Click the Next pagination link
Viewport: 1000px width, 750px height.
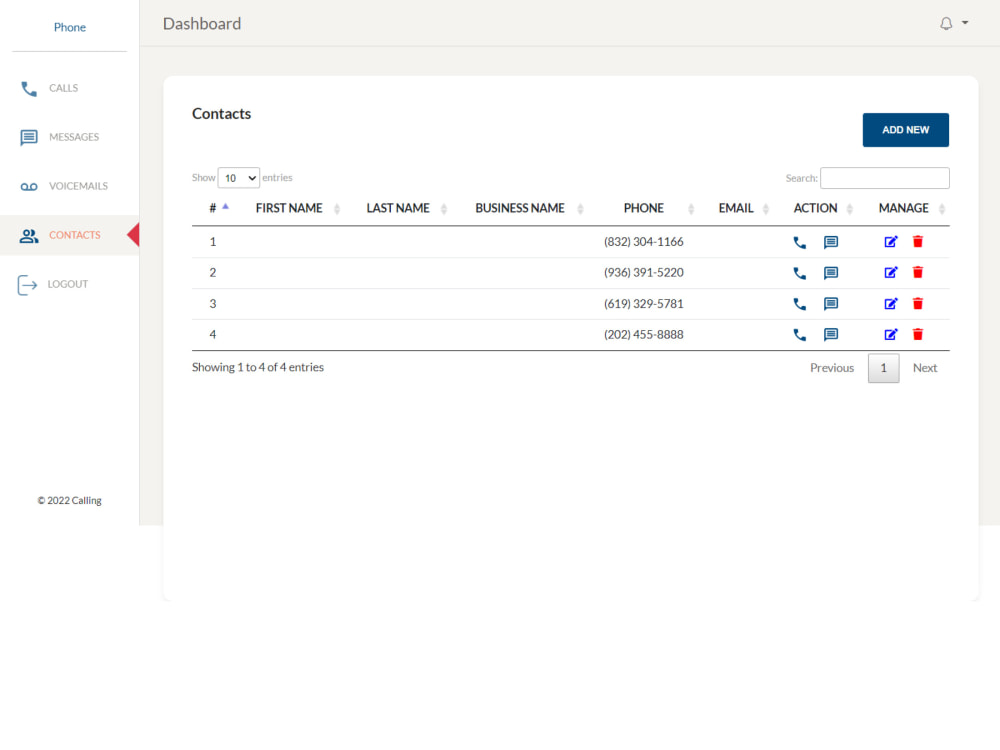pos(925,368)
